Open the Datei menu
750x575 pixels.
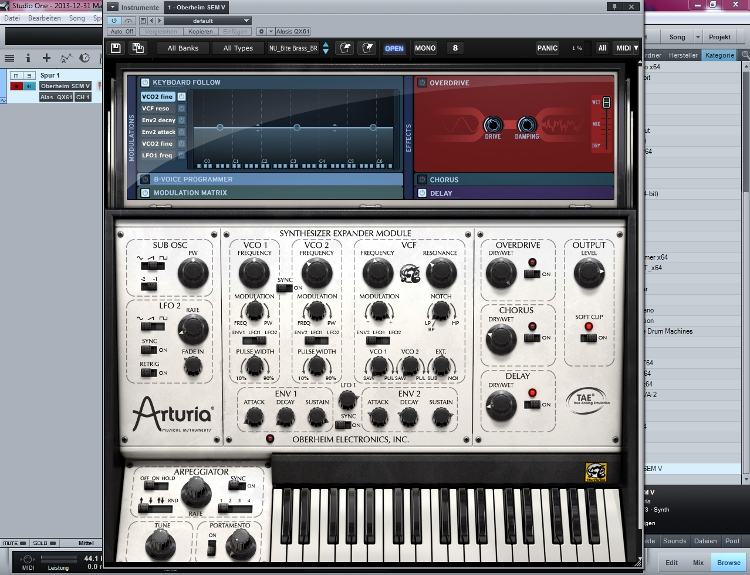point(12,18)
